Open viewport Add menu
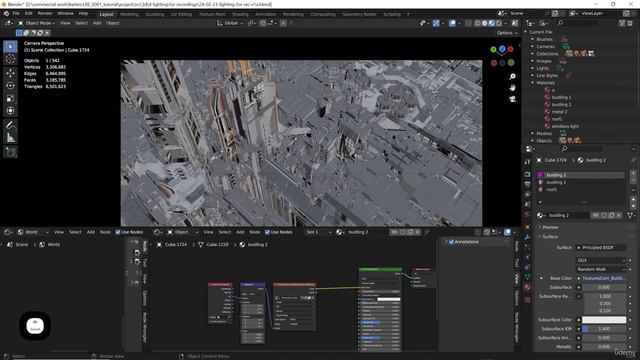This screenshot has width=640, height=360. click(97, 23)
